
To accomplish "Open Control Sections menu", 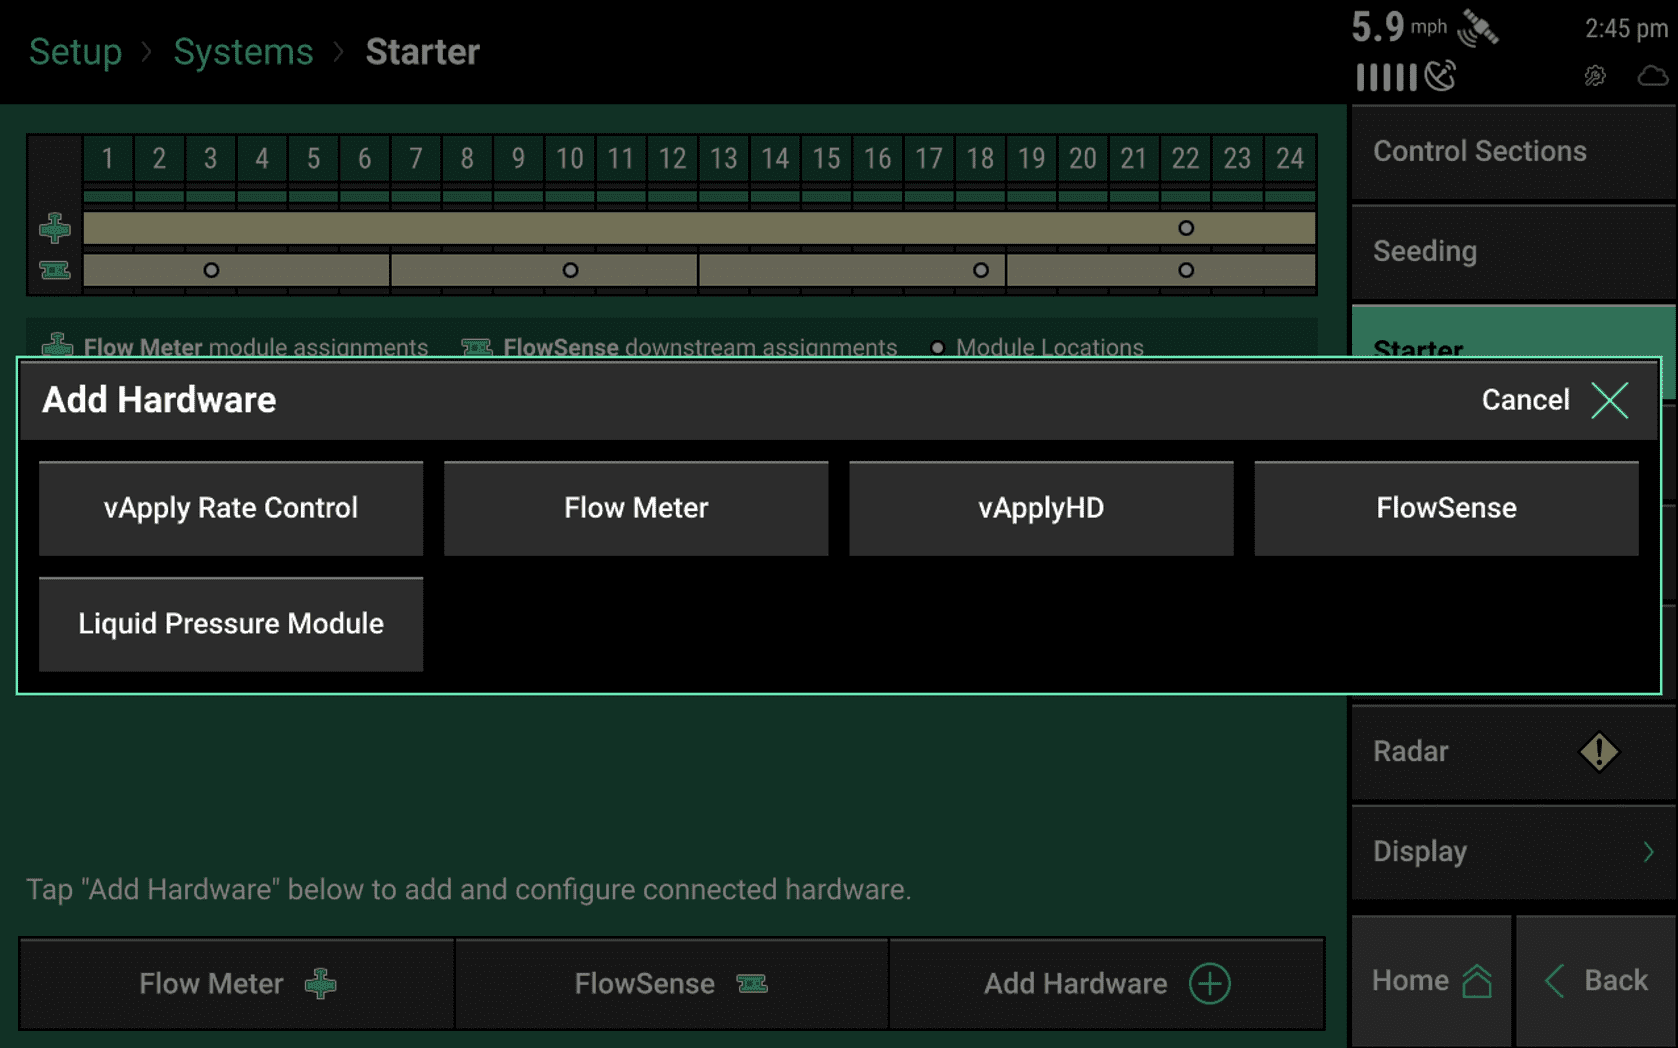I will click(x=1513, y=152).
